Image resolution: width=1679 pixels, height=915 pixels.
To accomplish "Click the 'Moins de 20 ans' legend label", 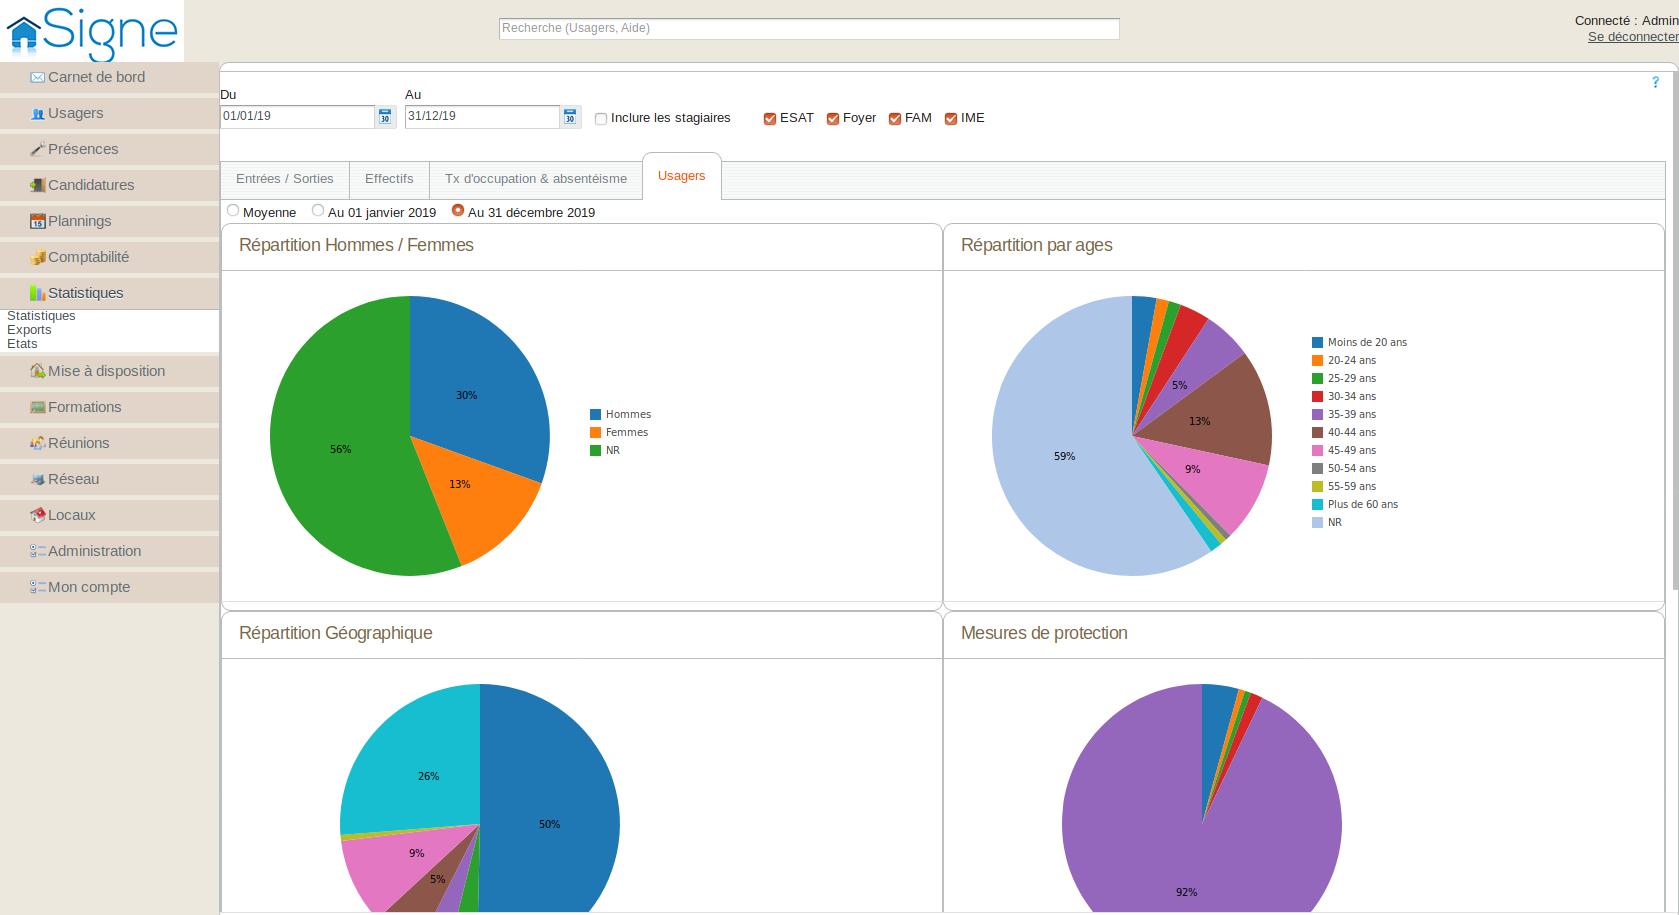I will 1367,342.
